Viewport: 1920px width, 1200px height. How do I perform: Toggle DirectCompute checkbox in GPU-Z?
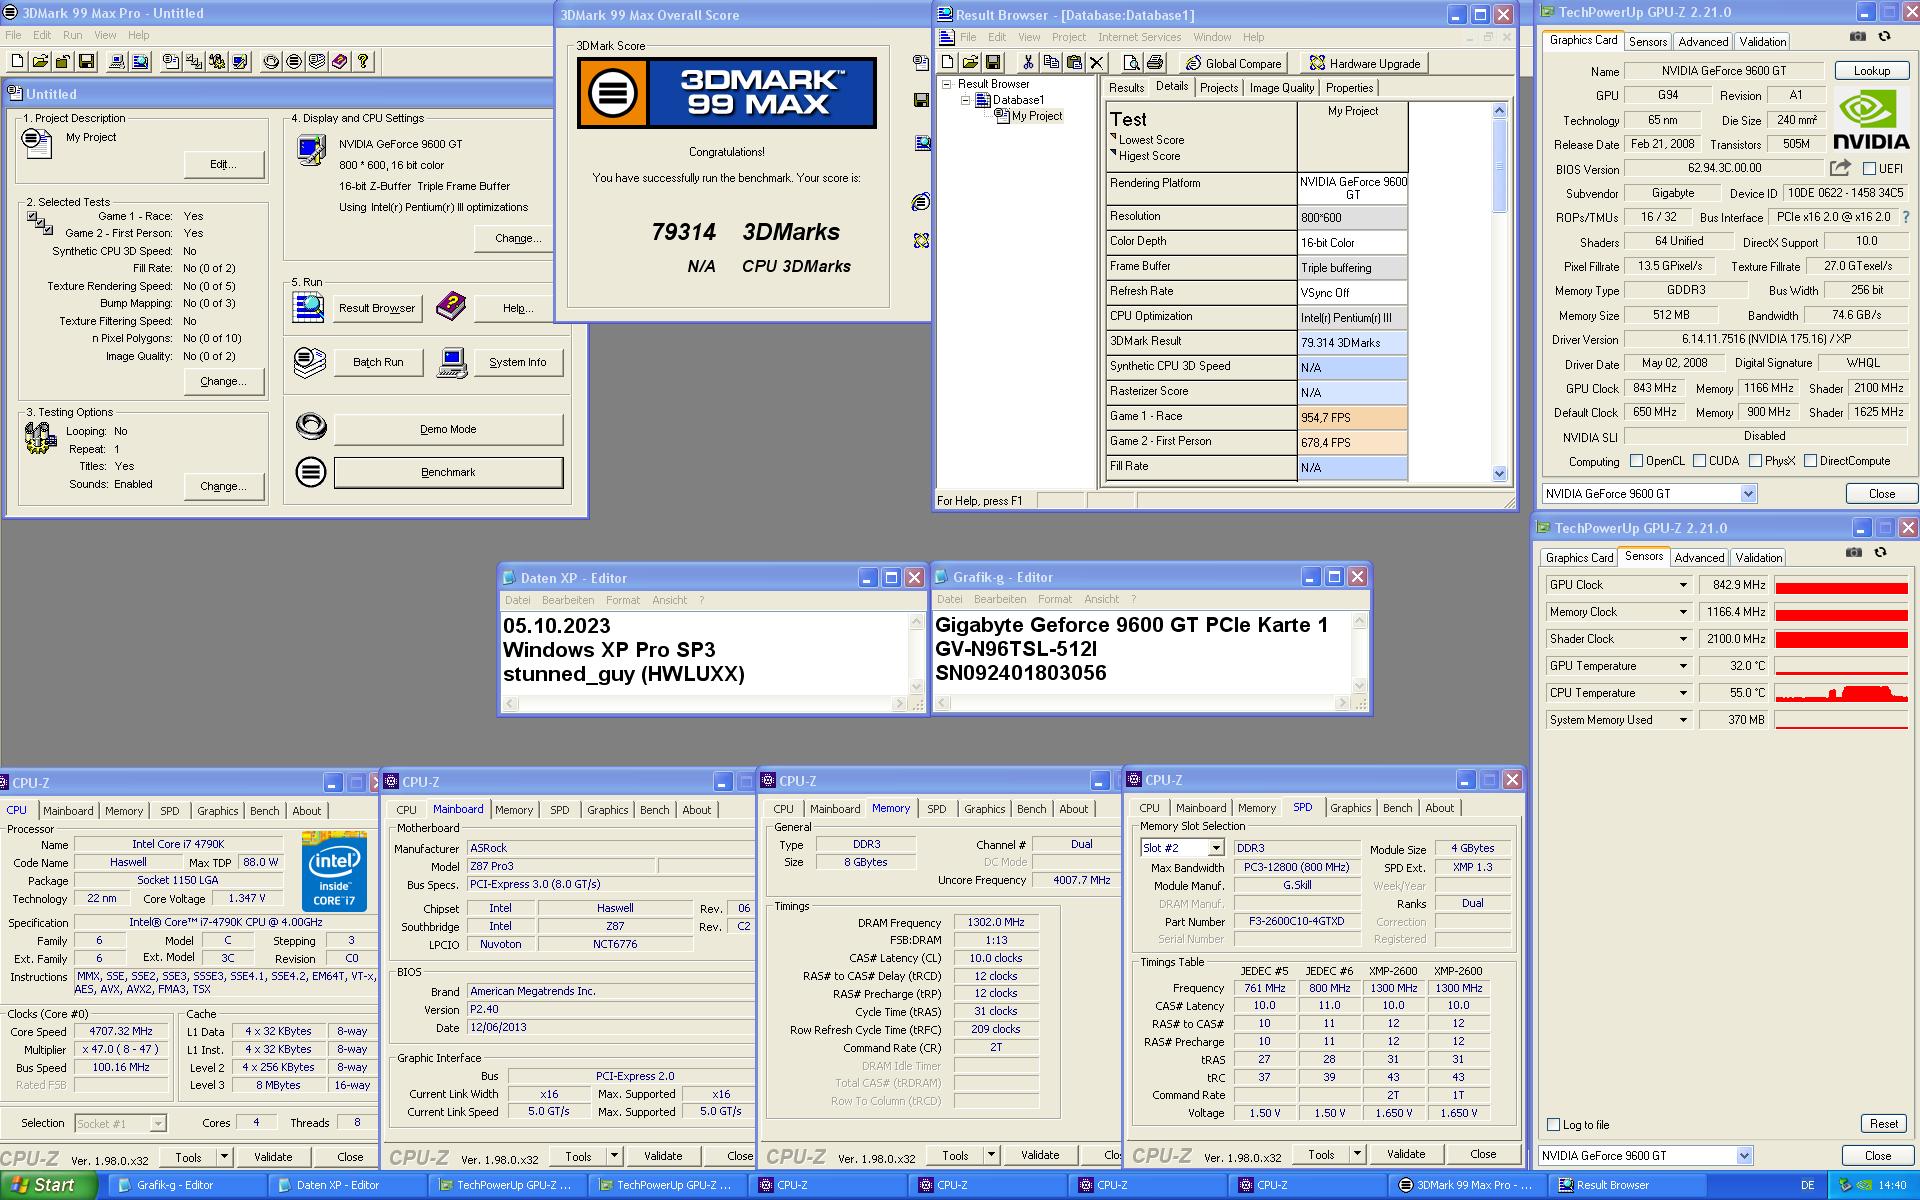[x=1810, y=461]
